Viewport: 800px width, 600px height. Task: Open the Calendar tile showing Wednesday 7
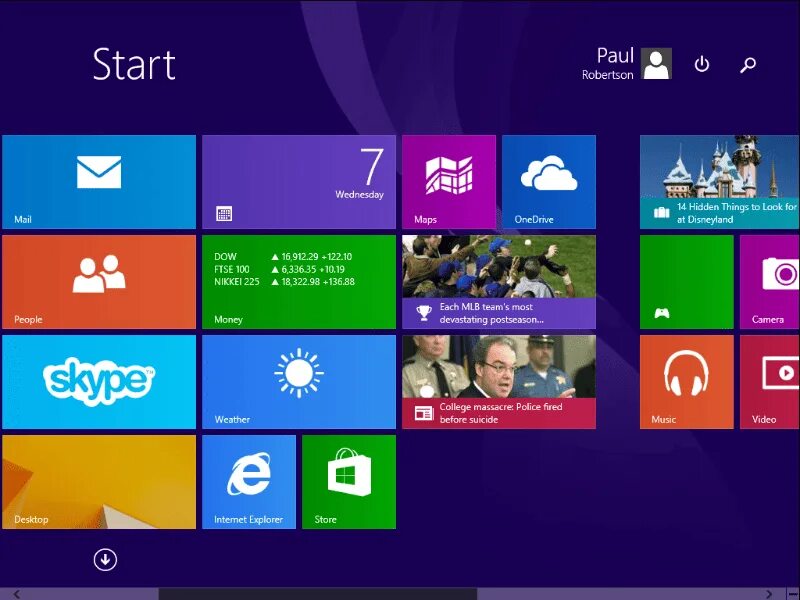point(299,182)
